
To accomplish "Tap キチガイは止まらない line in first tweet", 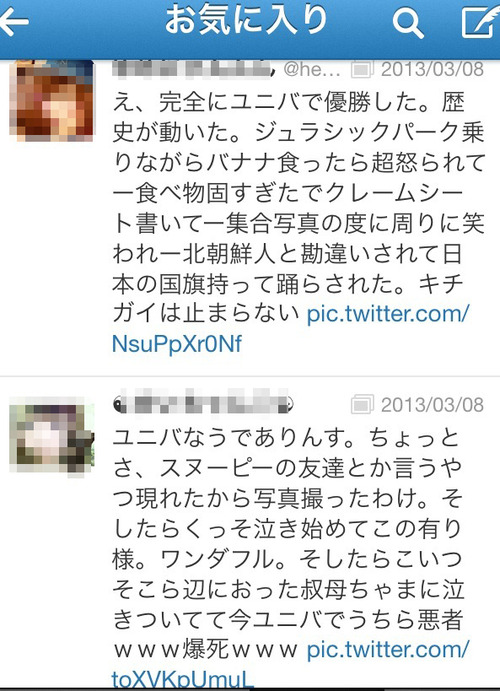I will (x=206, y=314).
